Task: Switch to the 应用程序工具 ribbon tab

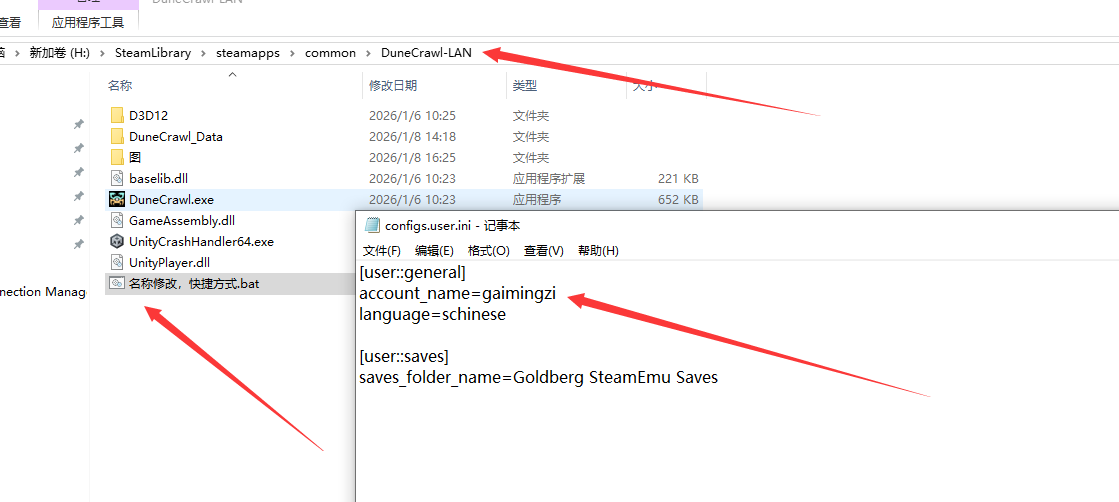Action: pyautogui.click(x=88, y=22)
